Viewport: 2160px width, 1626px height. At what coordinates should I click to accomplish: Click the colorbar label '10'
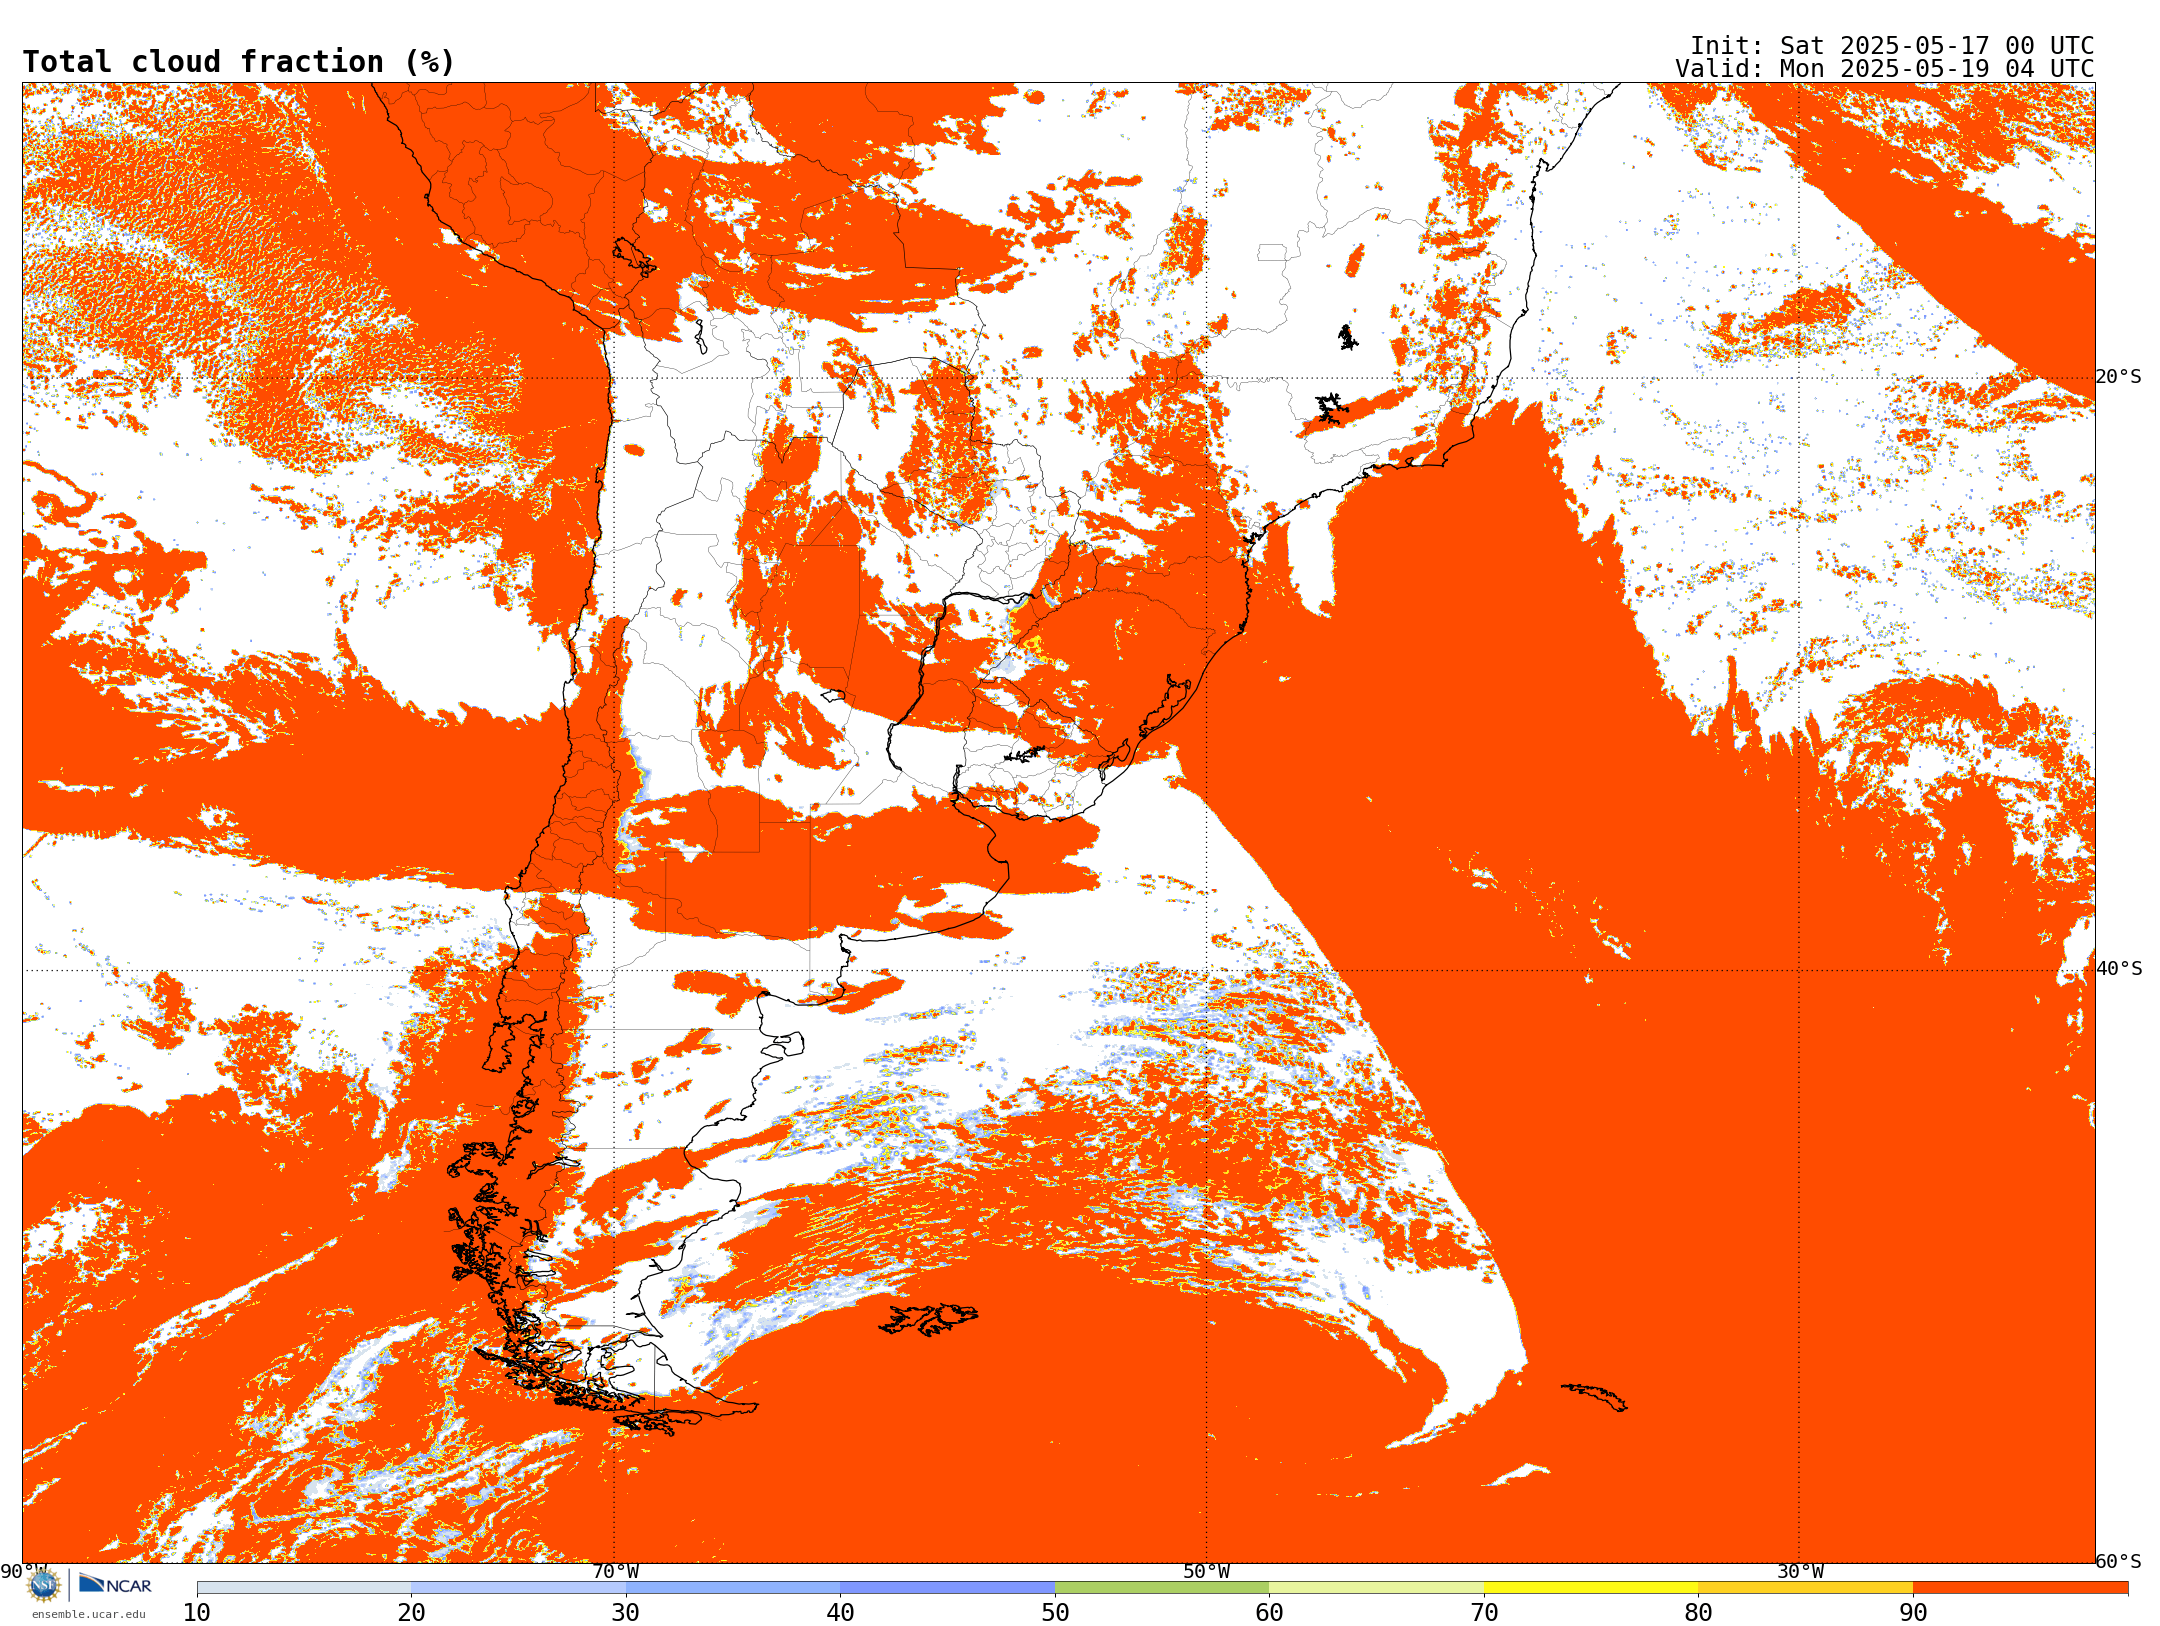197,1613
